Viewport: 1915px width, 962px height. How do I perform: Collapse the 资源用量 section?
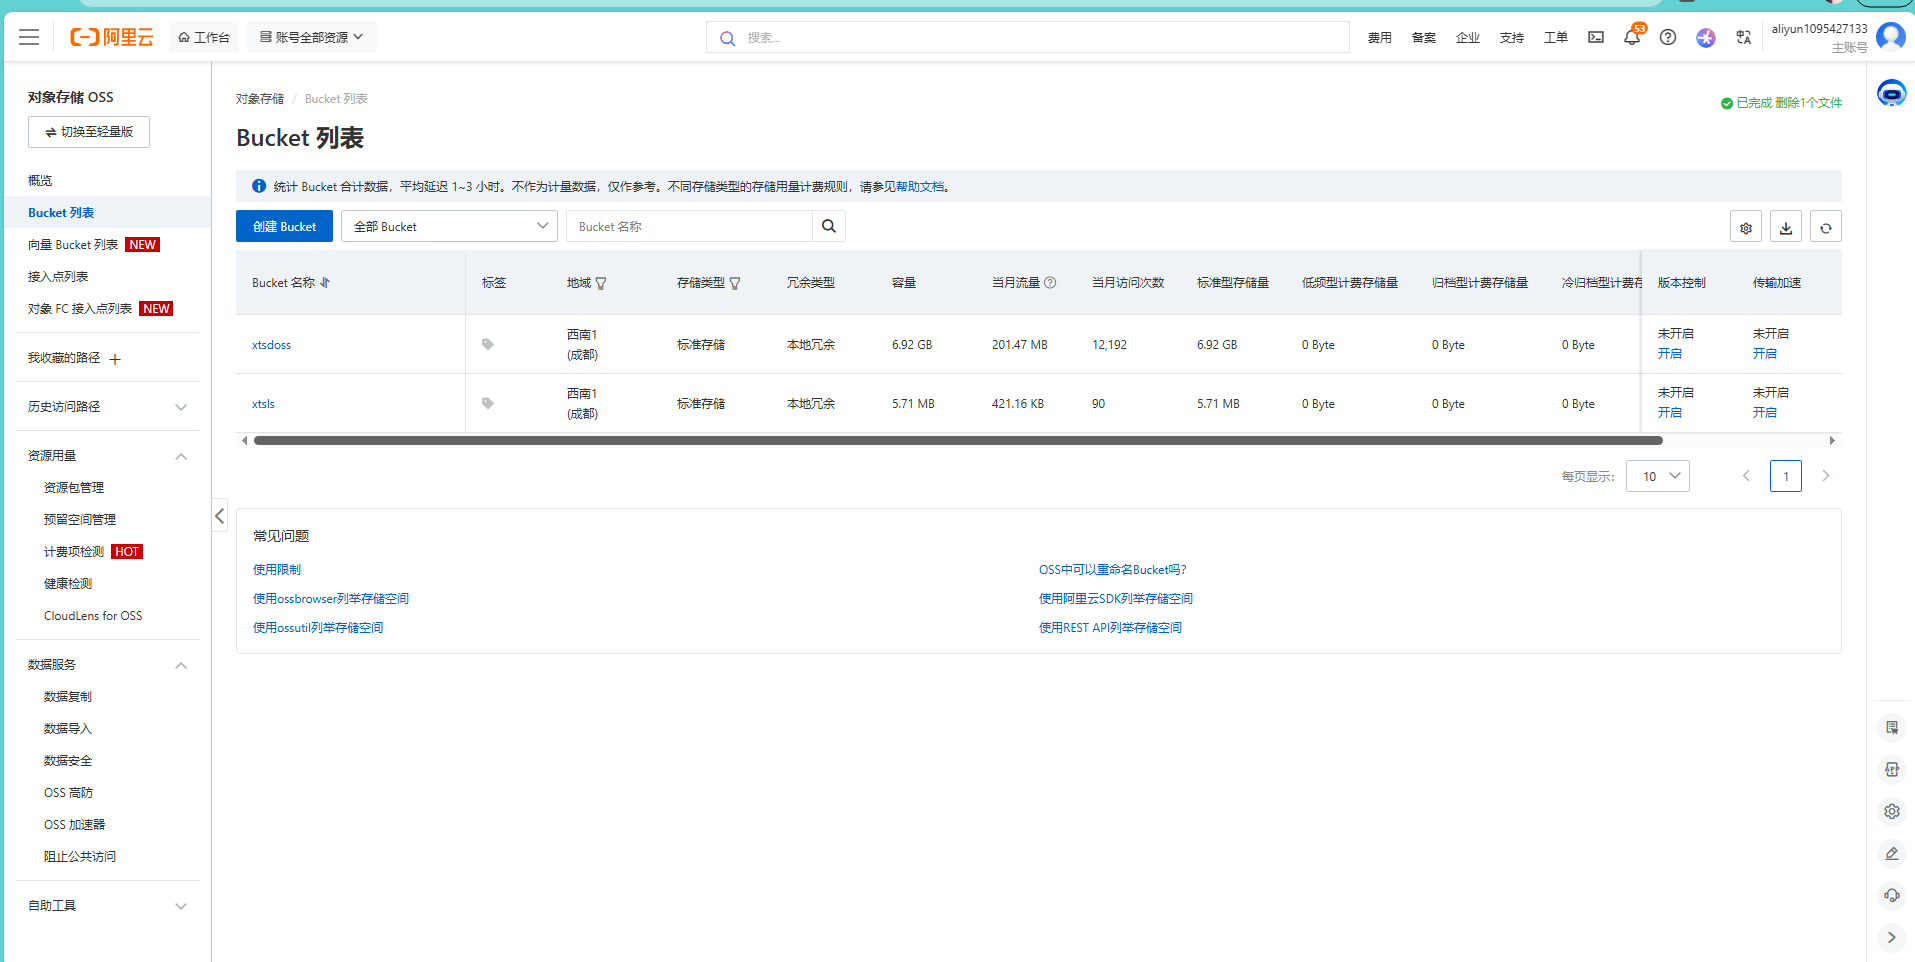coord(181,456)
